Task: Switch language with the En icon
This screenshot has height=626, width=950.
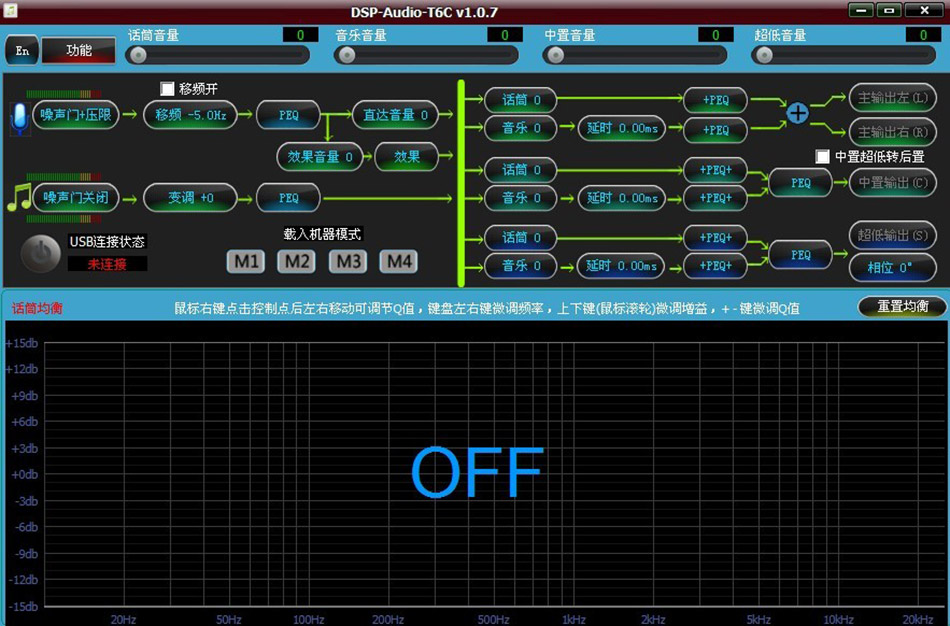Action: pos(21,50)
